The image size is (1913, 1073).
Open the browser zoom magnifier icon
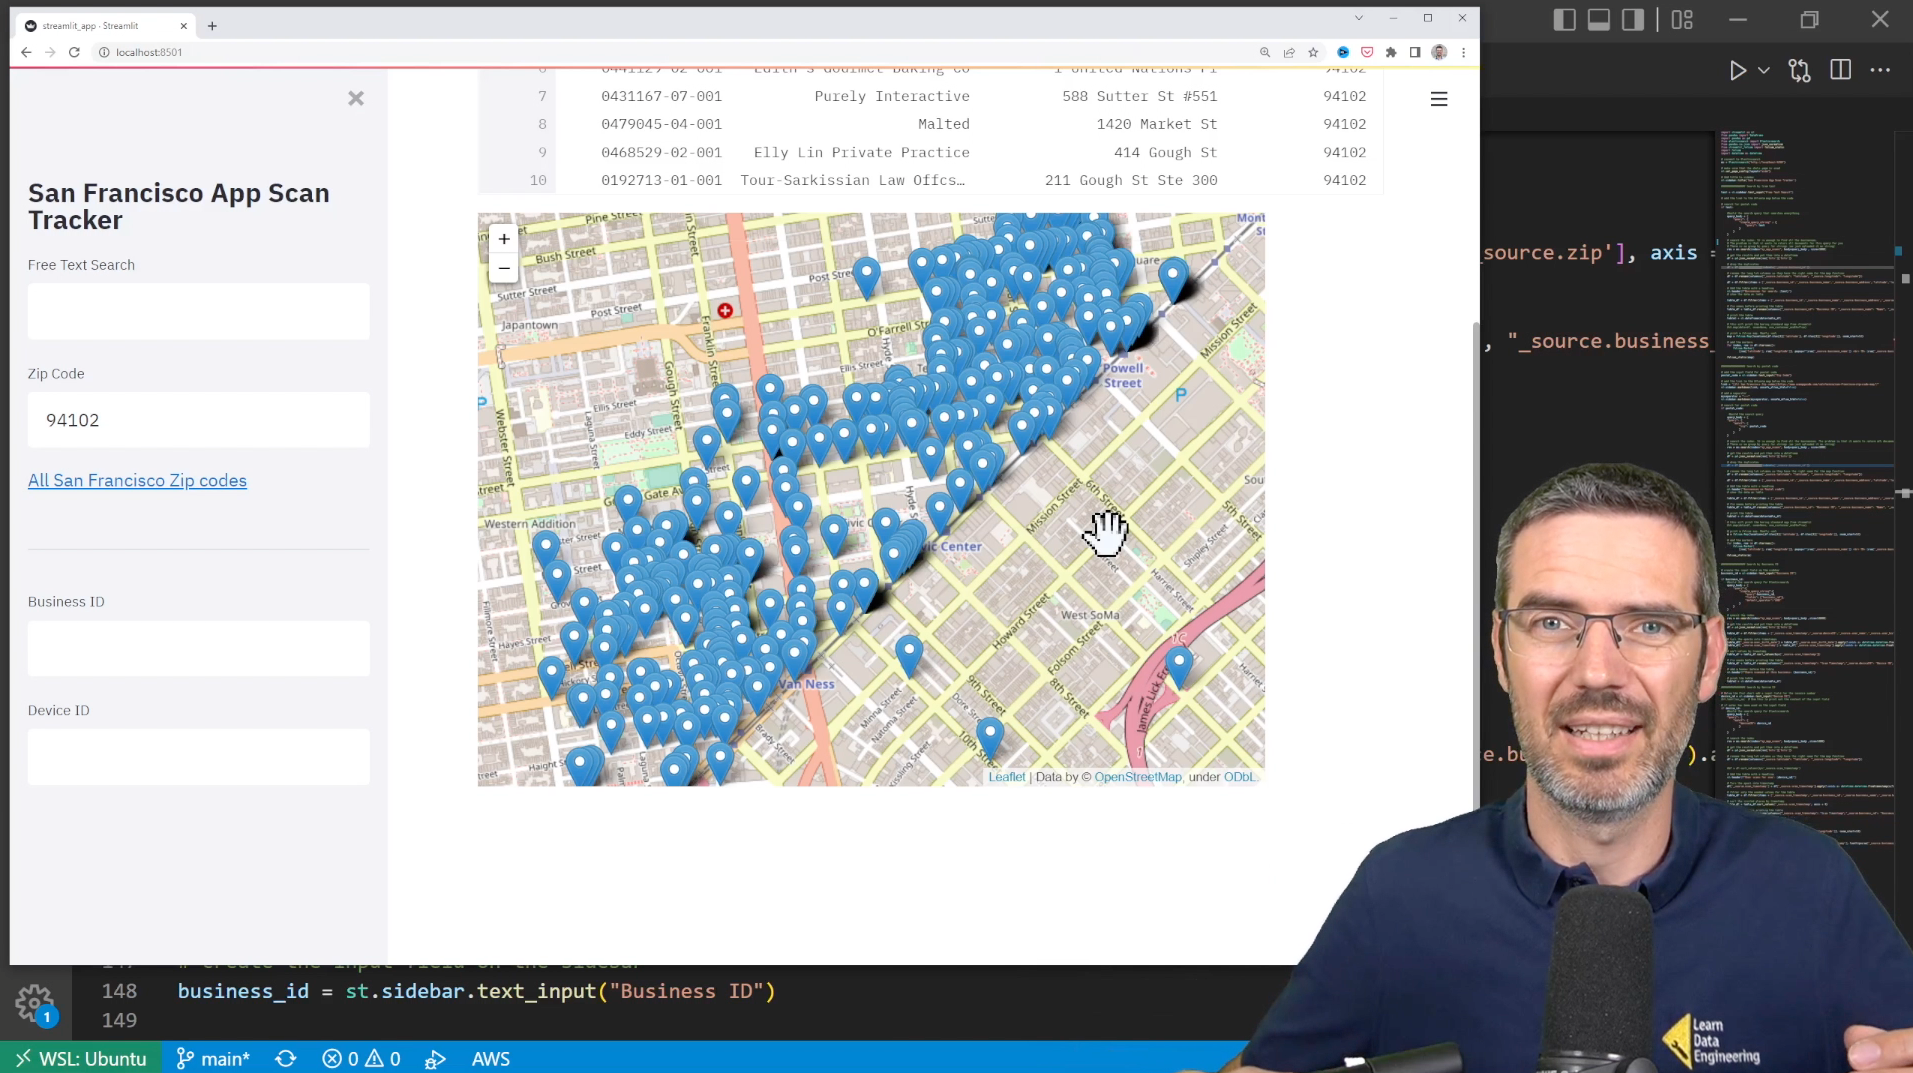click(x=1265, y=52)
